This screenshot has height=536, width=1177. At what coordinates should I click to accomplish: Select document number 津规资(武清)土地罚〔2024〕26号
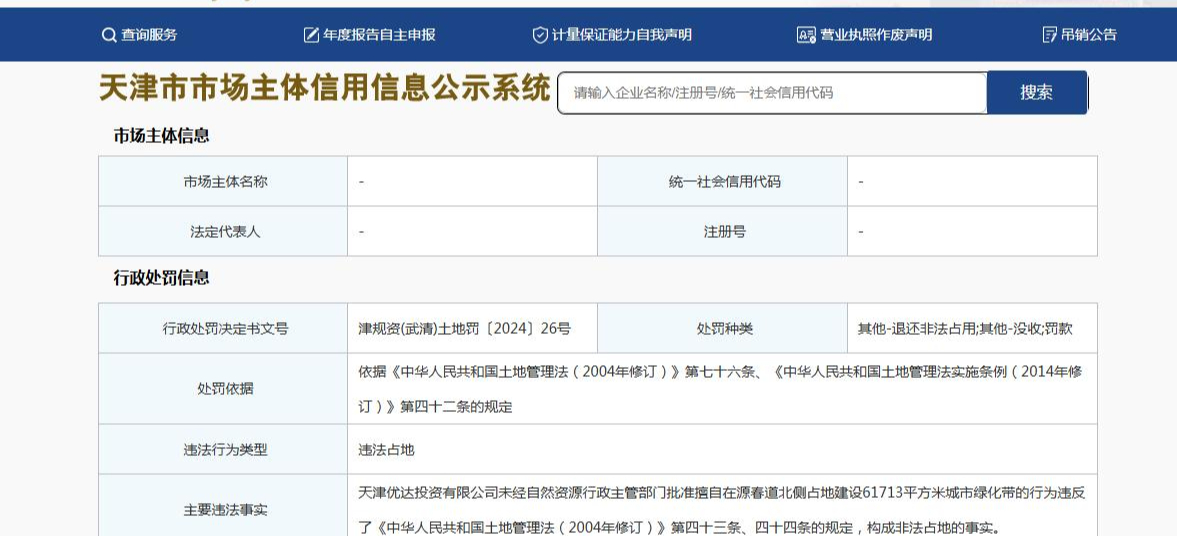(x=465, y=329)
